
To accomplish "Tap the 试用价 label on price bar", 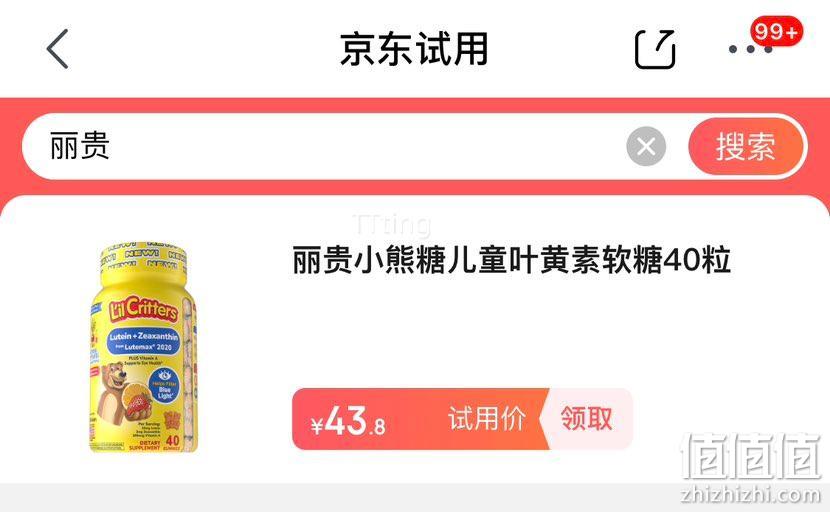I will [x=486, y=419].
